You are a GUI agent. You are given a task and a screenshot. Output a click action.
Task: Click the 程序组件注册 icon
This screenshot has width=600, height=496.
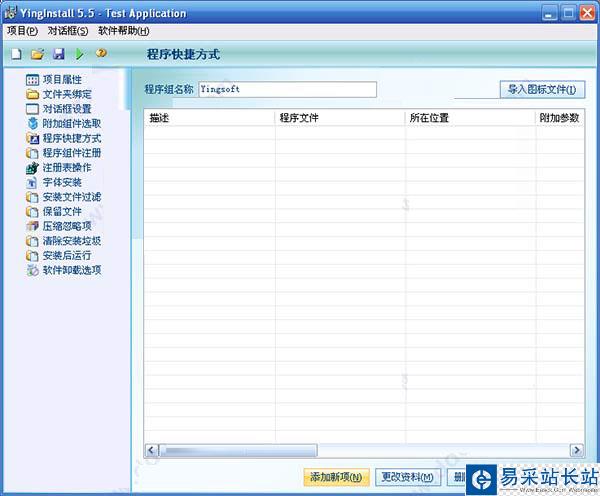coord(33,153)
